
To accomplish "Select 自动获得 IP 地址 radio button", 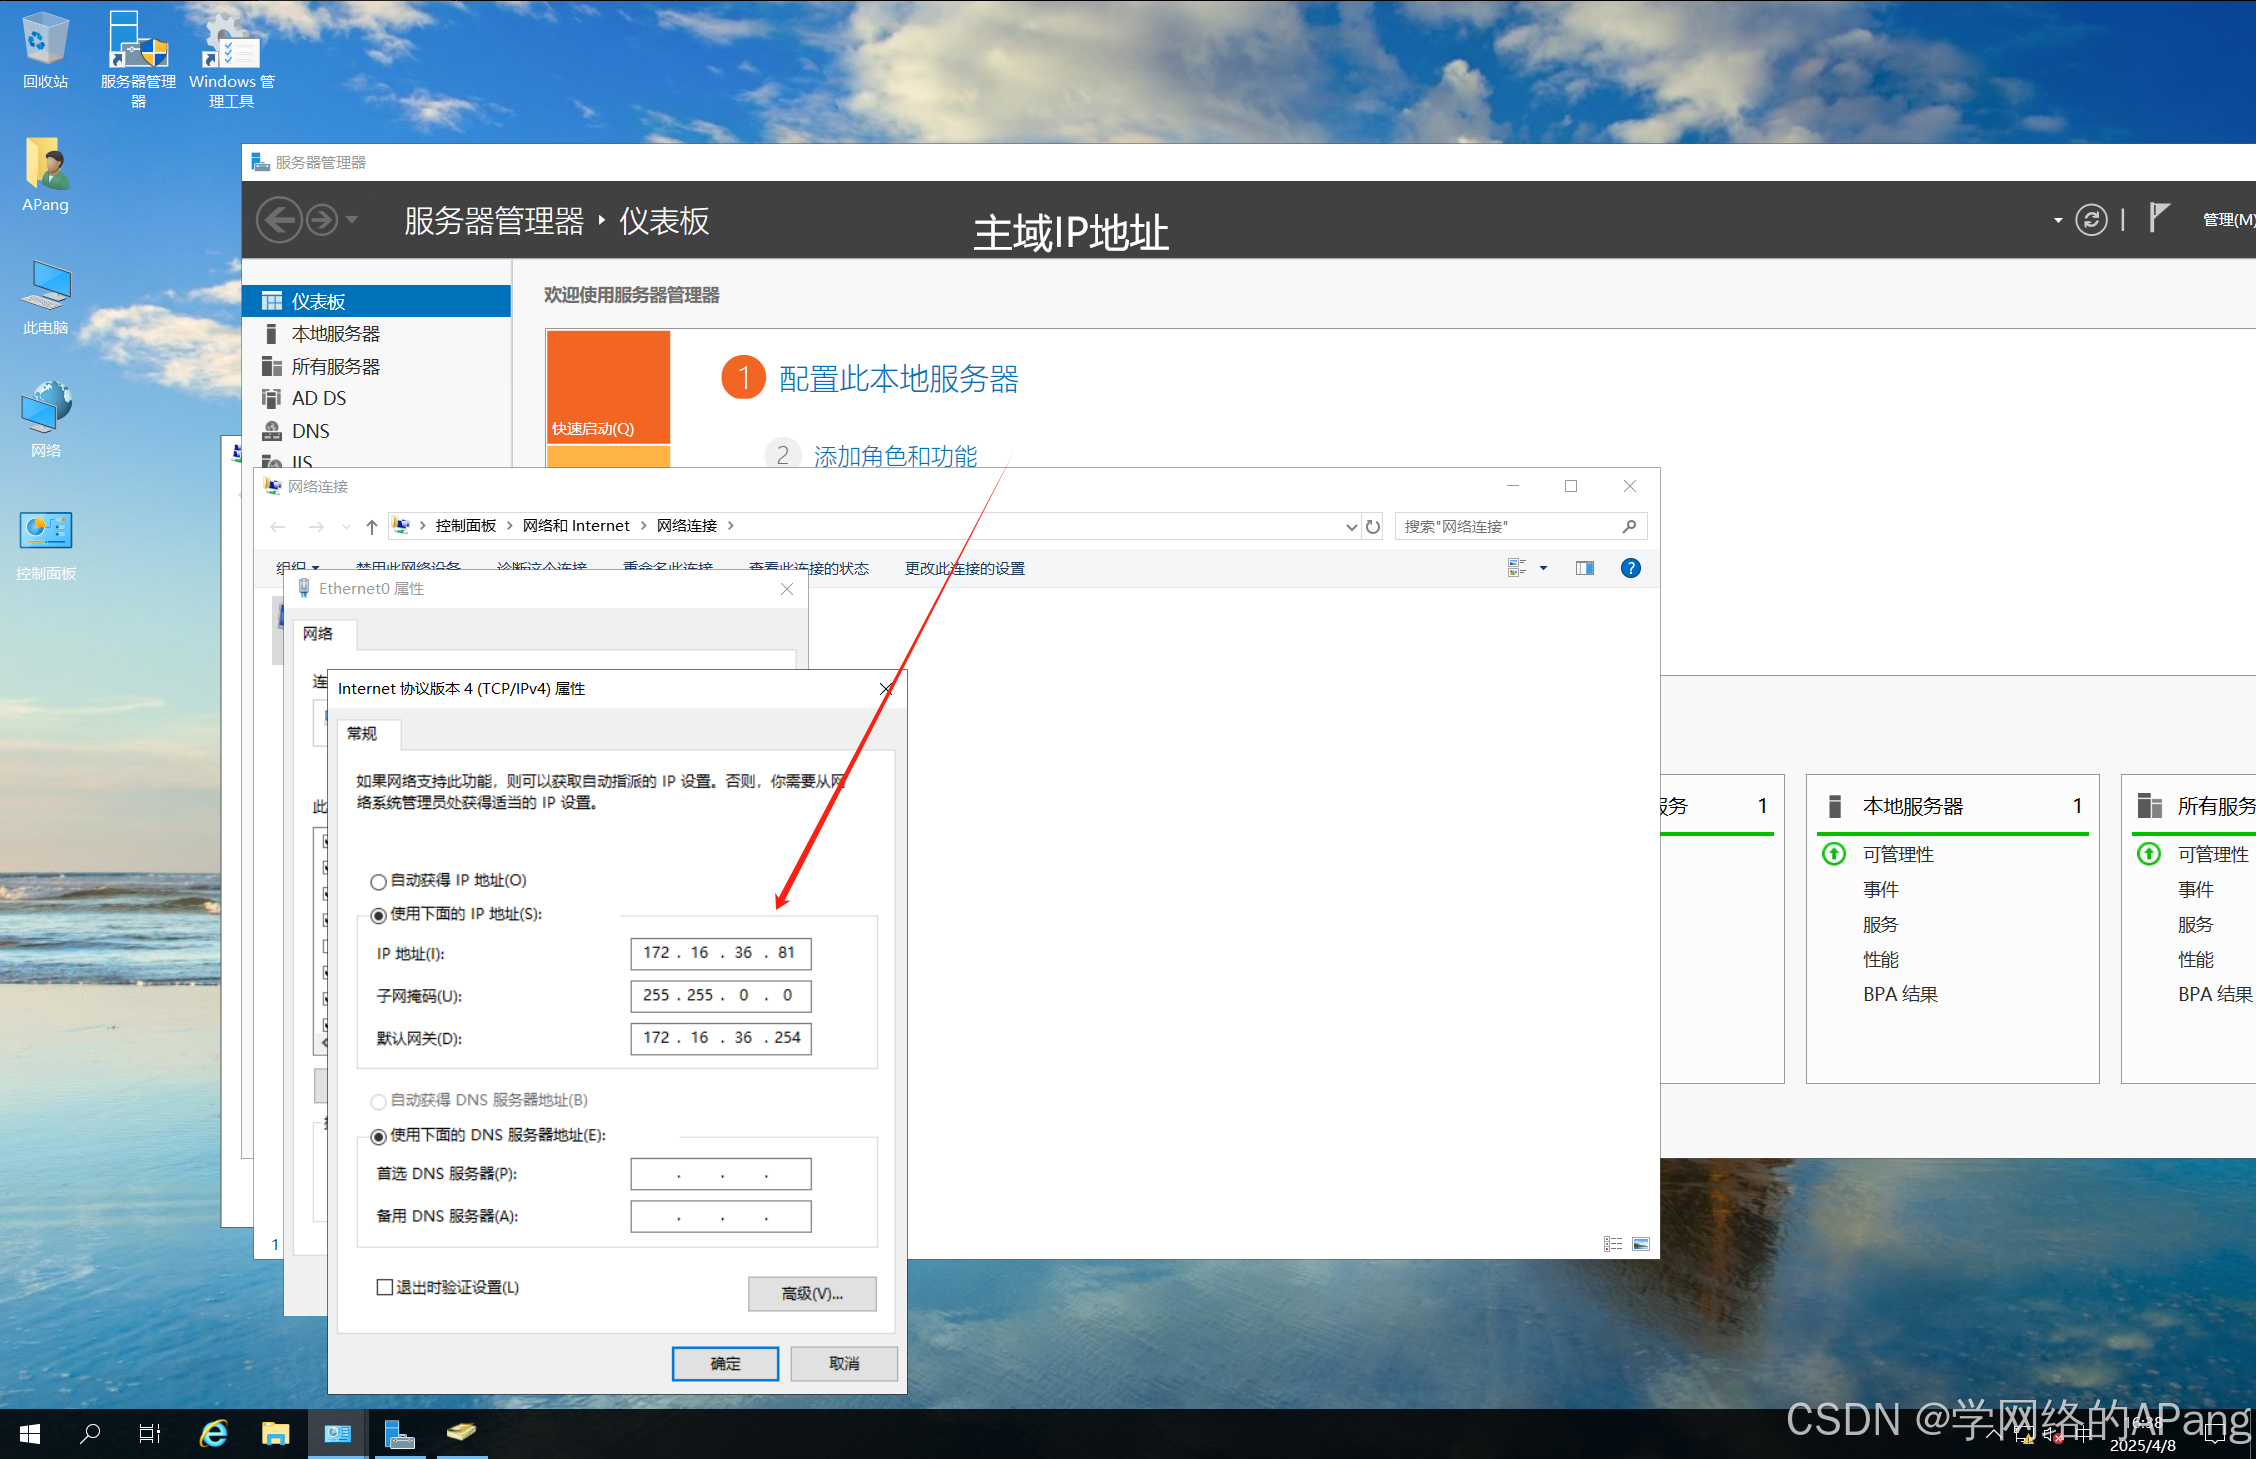I will click(x=378, y=881).
